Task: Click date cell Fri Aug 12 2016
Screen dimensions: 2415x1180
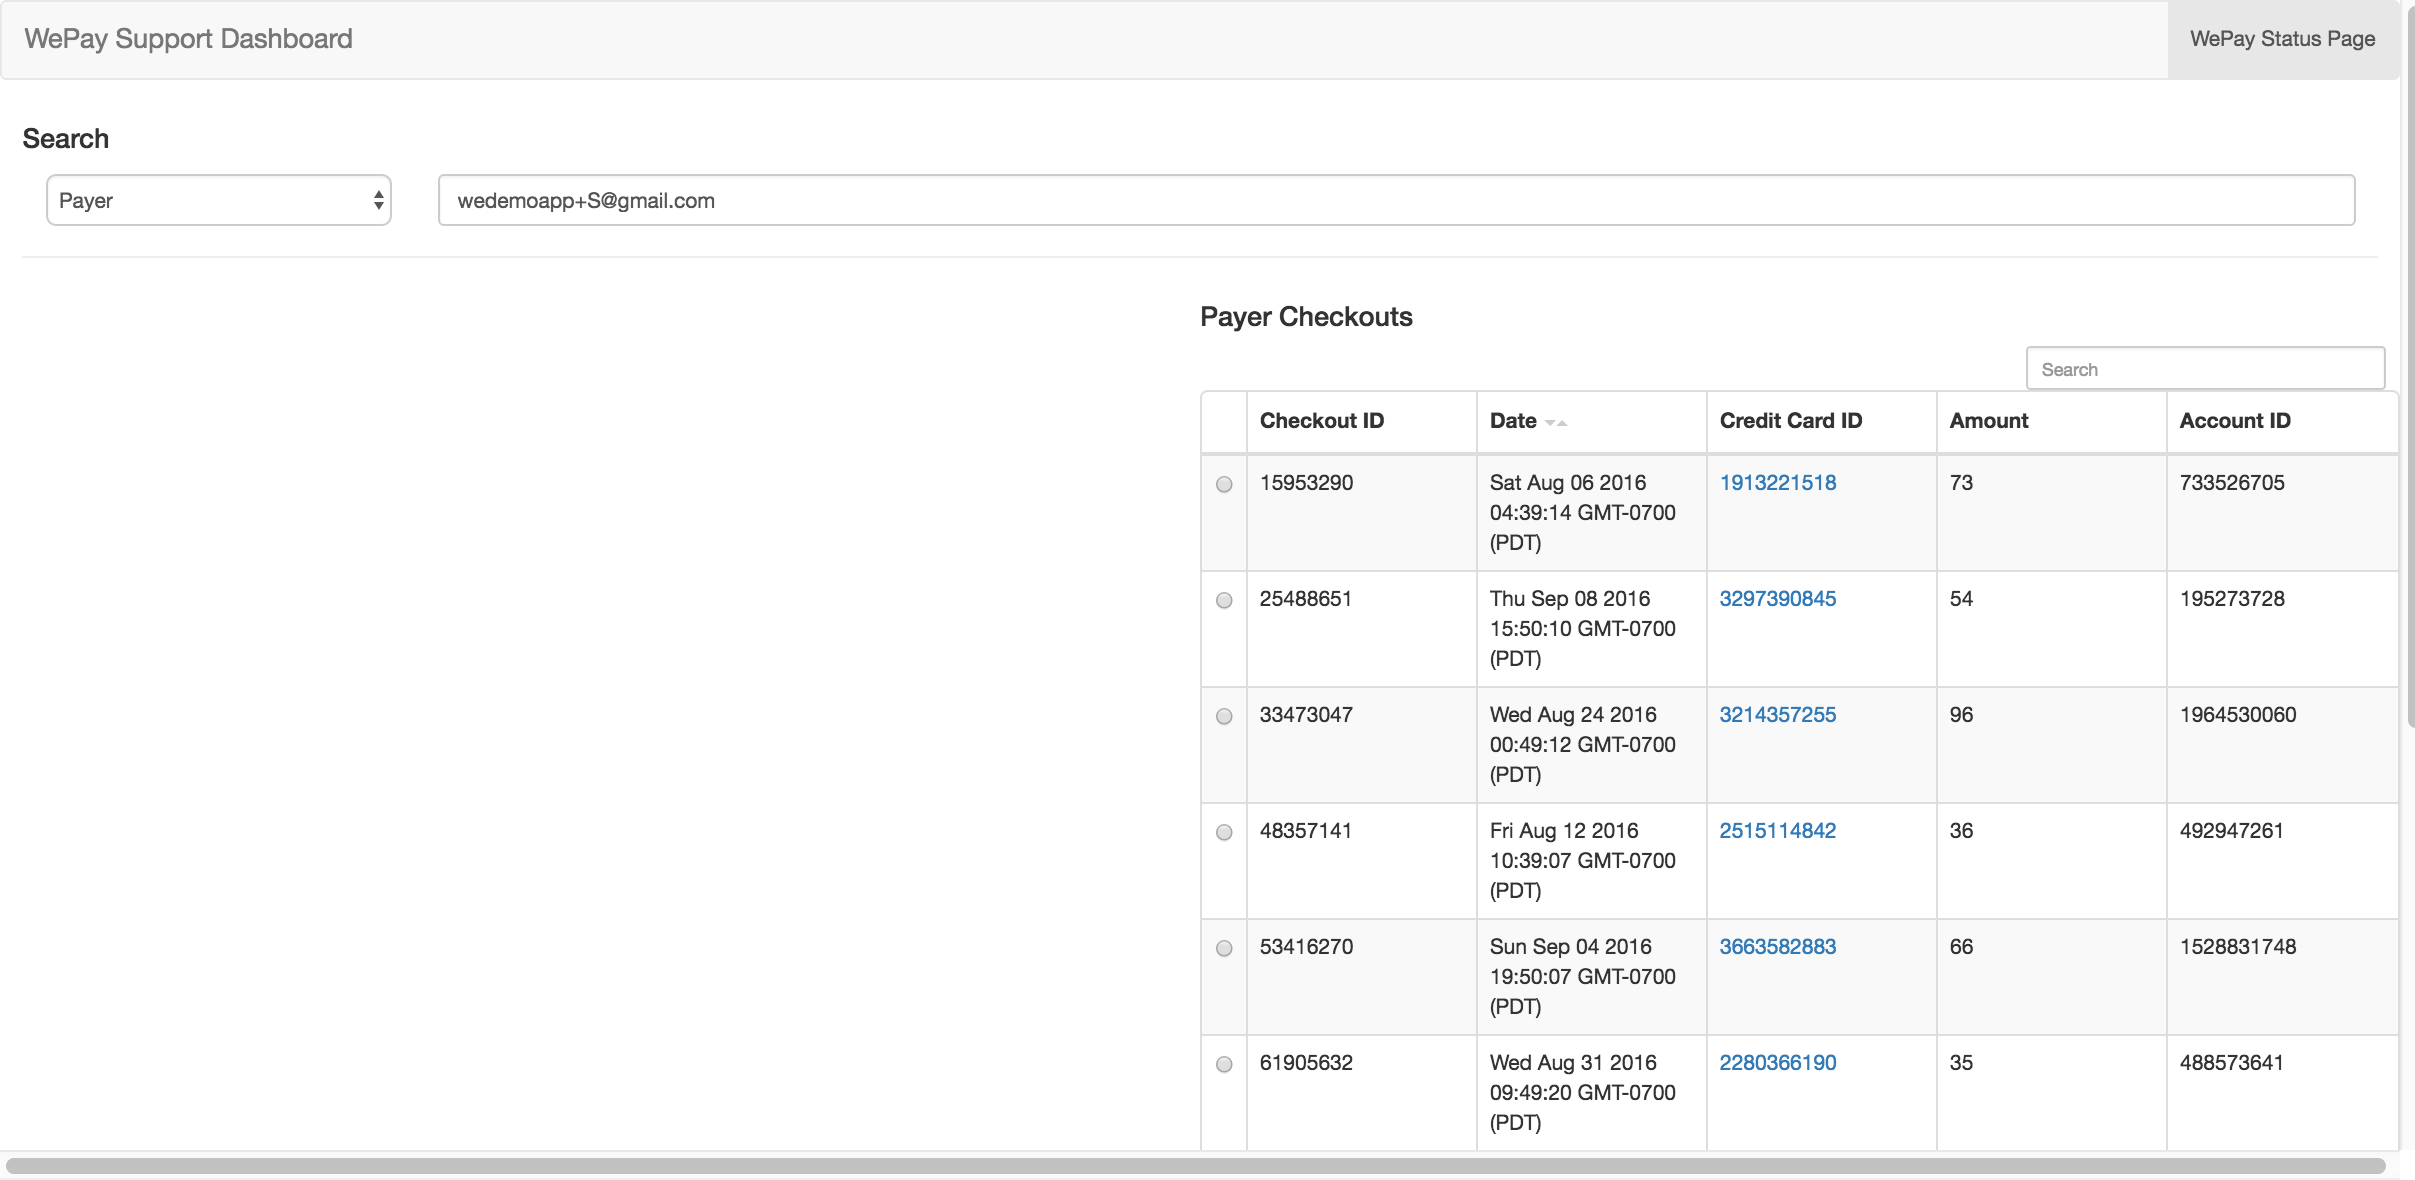Action: 1591,861
